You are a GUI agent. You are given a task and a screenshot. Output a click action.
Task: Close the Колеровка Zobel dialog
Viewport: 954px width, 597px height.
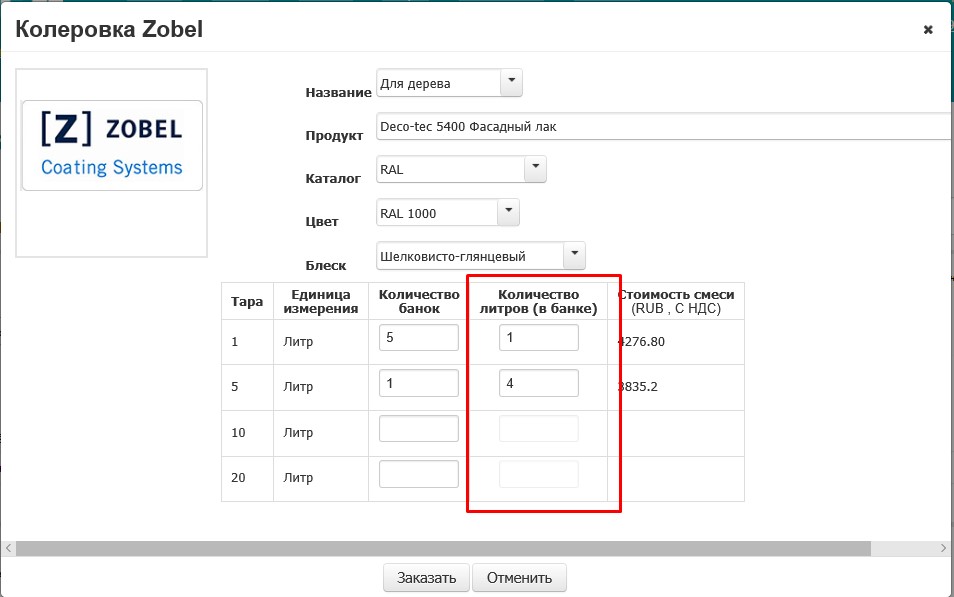928,30
